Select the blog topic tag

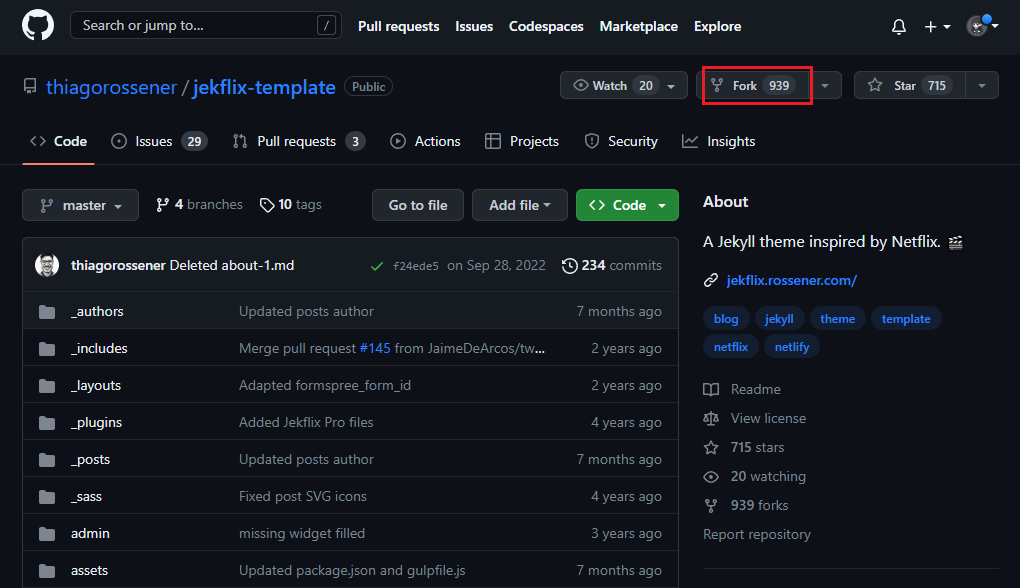coord(726,319)
